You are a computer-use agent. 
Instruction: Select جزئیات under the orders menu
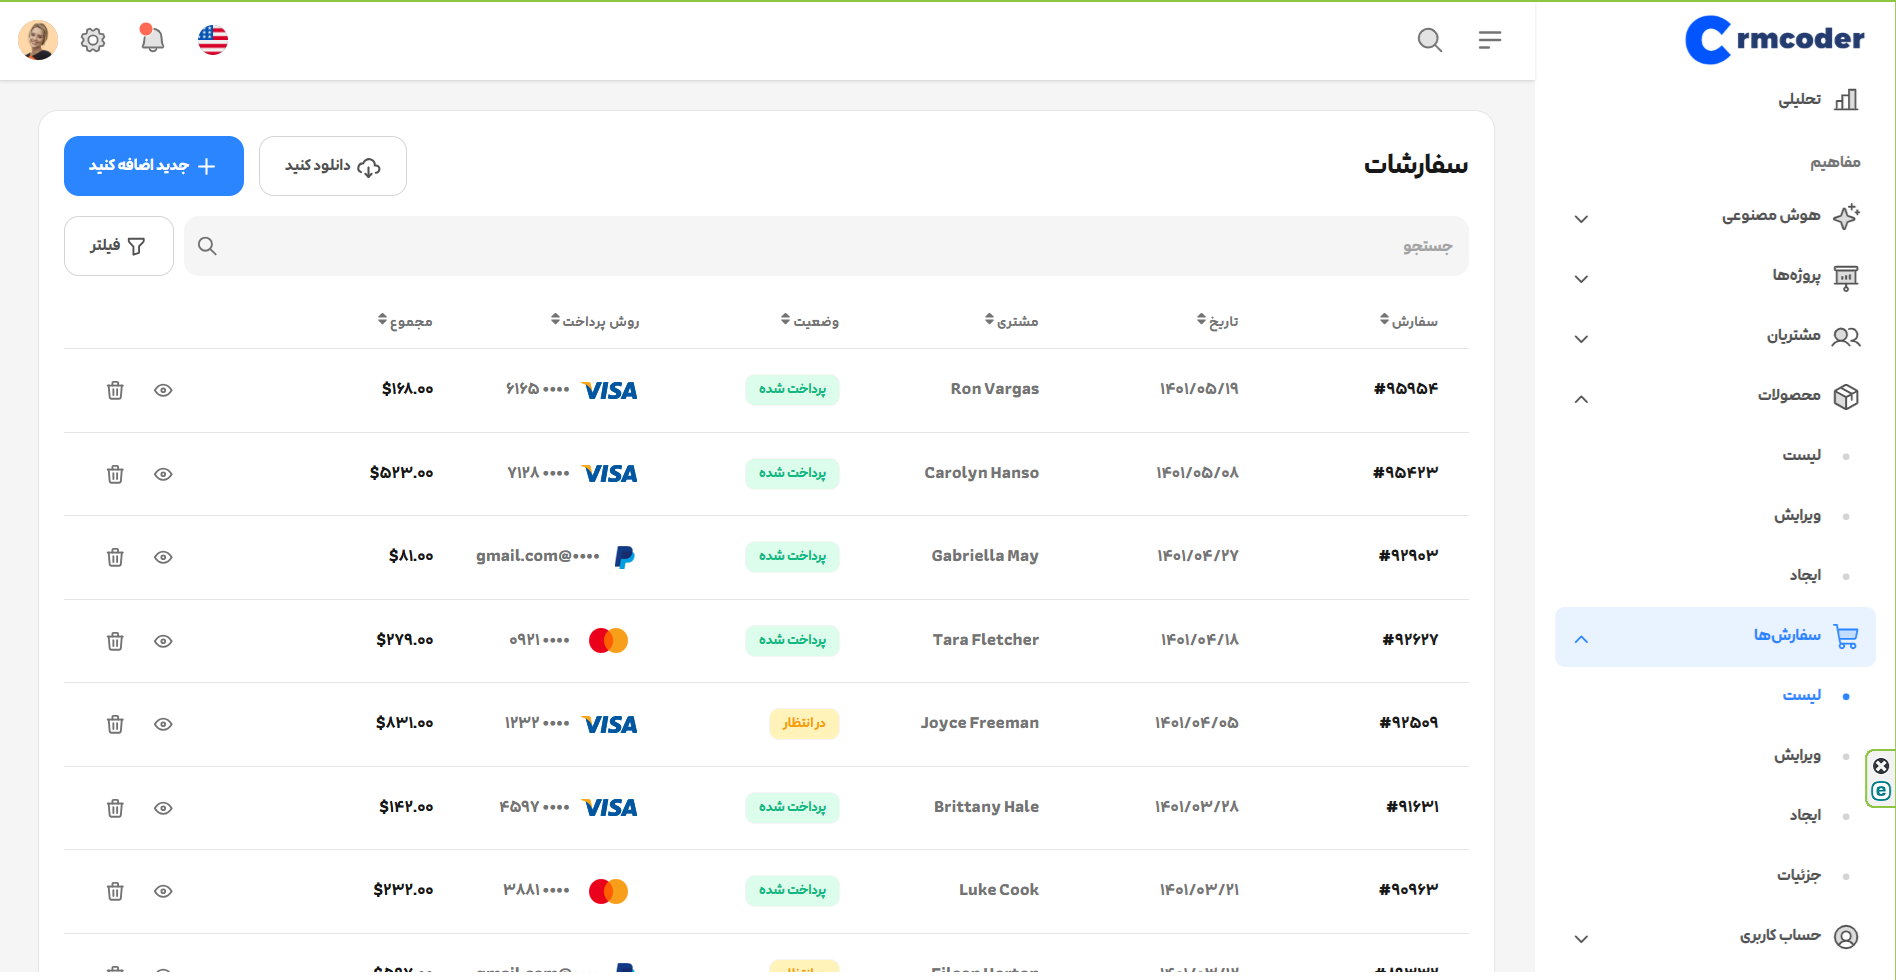[1799, 876]
